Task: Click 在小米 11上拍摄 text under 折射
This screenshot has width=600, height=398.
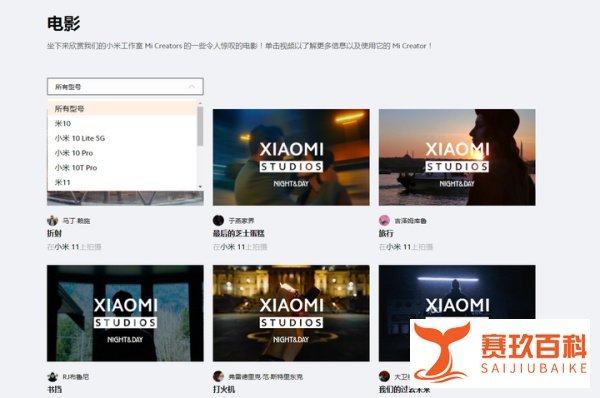Action: click(74, 247)
